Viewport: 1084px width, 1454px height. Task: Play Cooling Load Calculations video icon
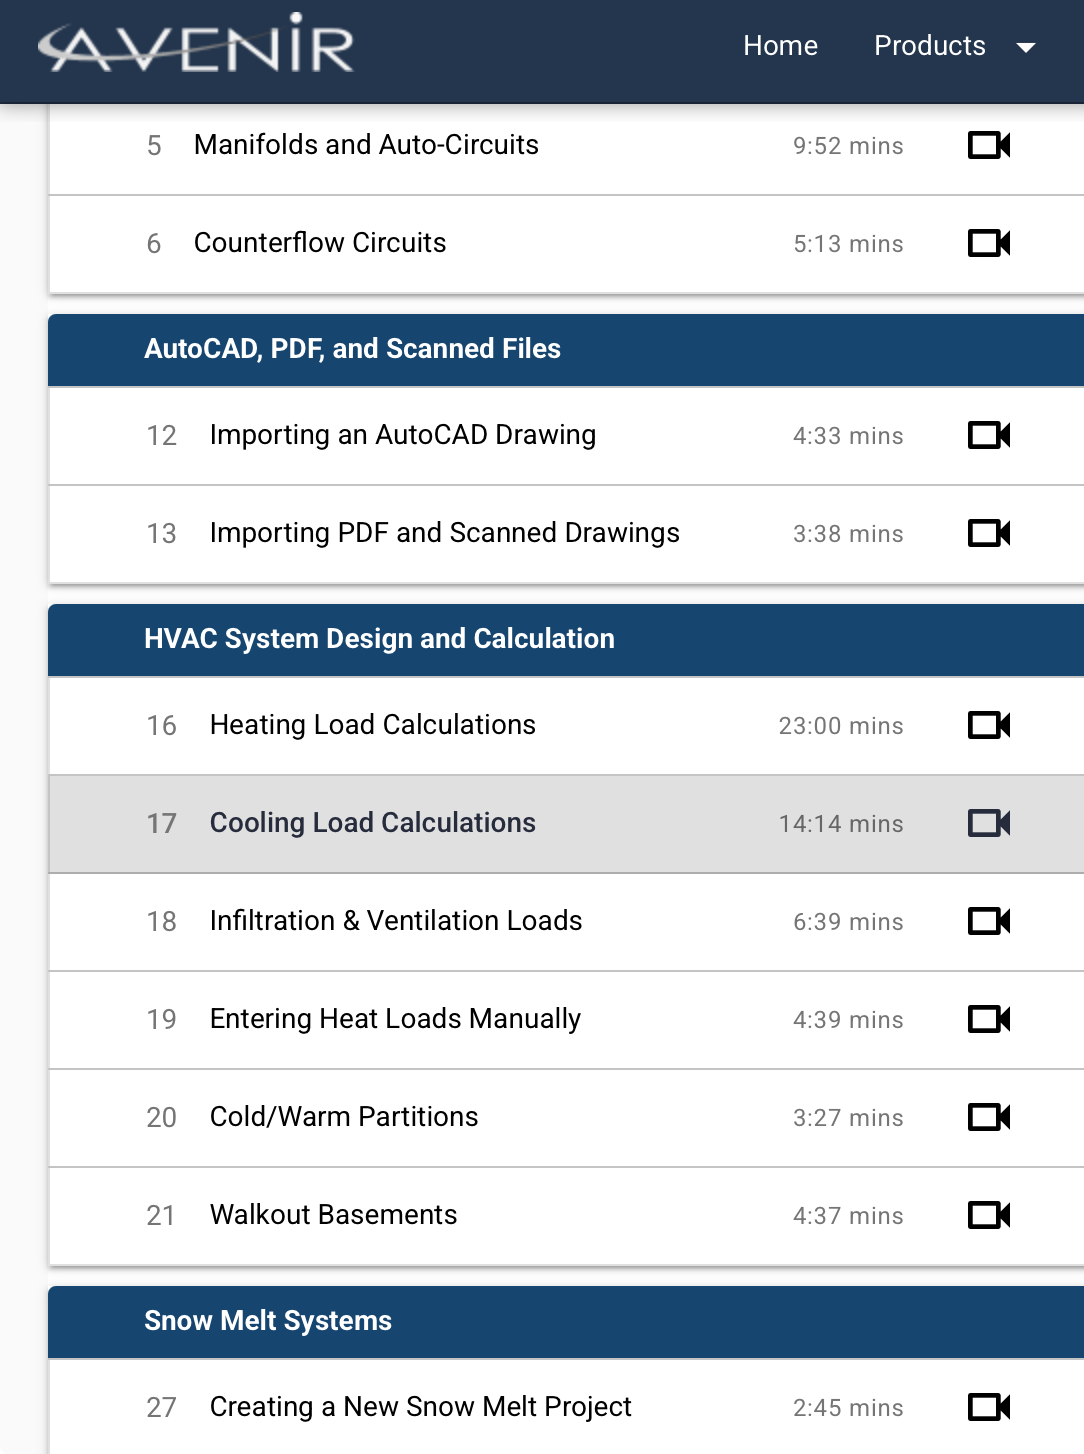pyautogui.click(x=989, y=823)
